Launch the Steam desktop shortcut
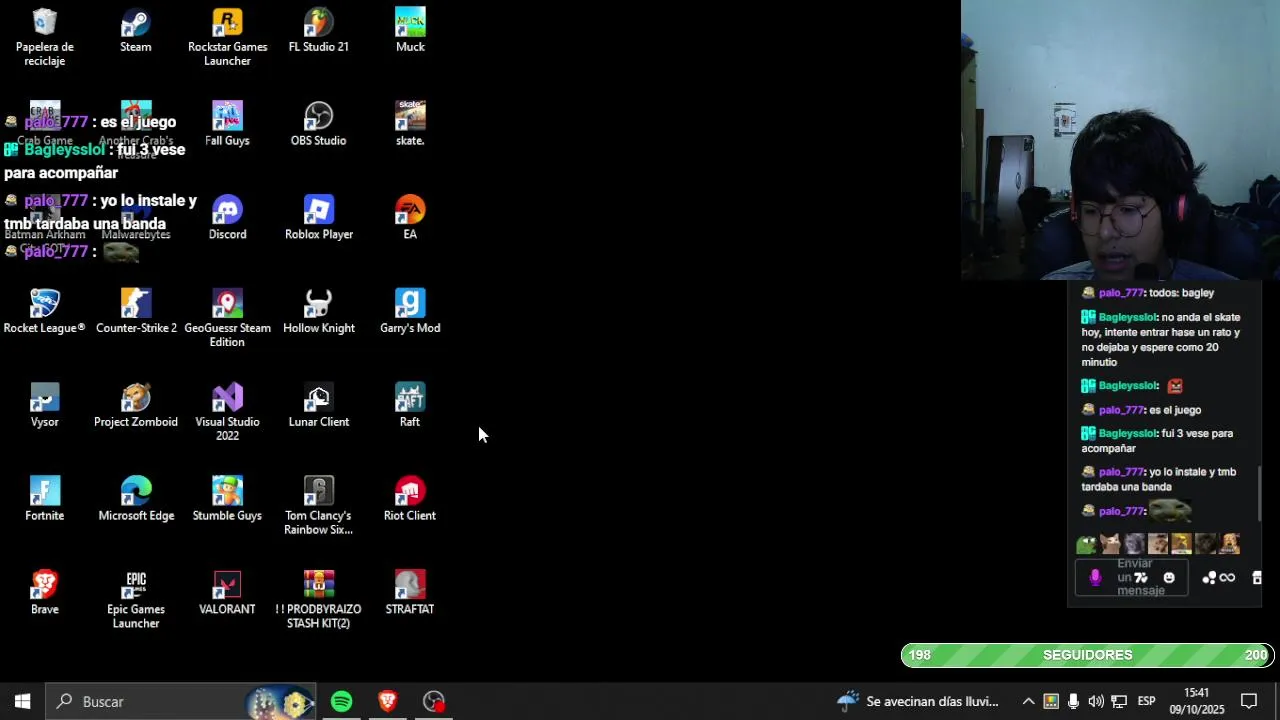This screenshot has width=1280, height=720. 136,30
